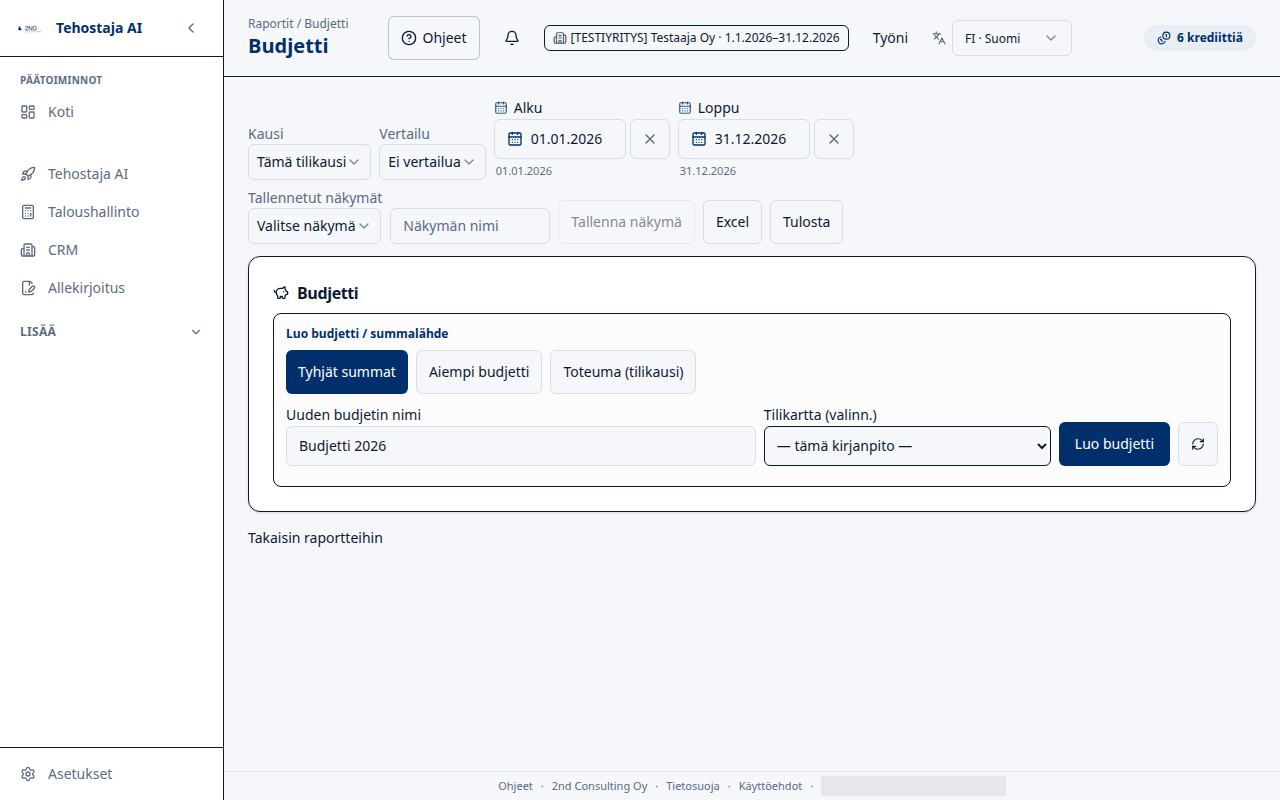Click the Loppu date field 31.12.2026
This screenshot has width=1280, height=800.
point(744,139)
